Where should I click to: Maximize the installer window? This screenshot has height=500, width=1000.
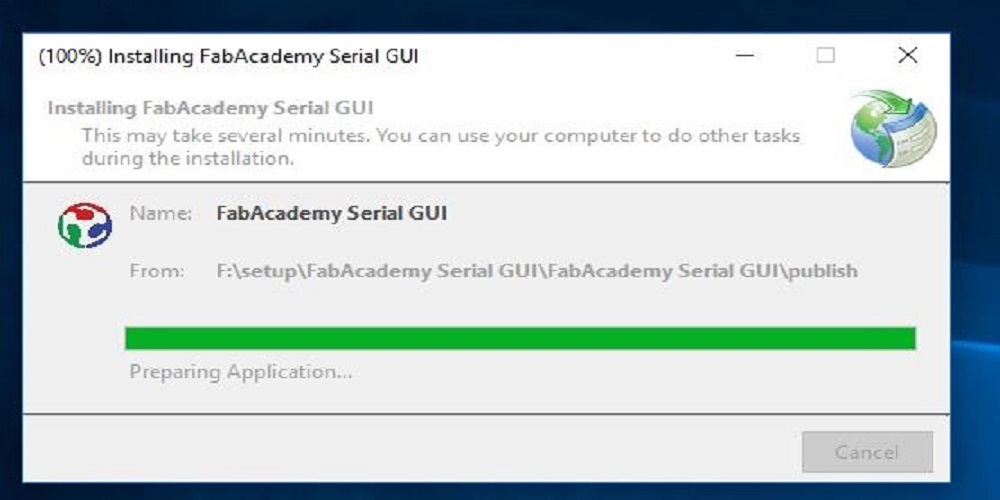click(x=825, y=55)
